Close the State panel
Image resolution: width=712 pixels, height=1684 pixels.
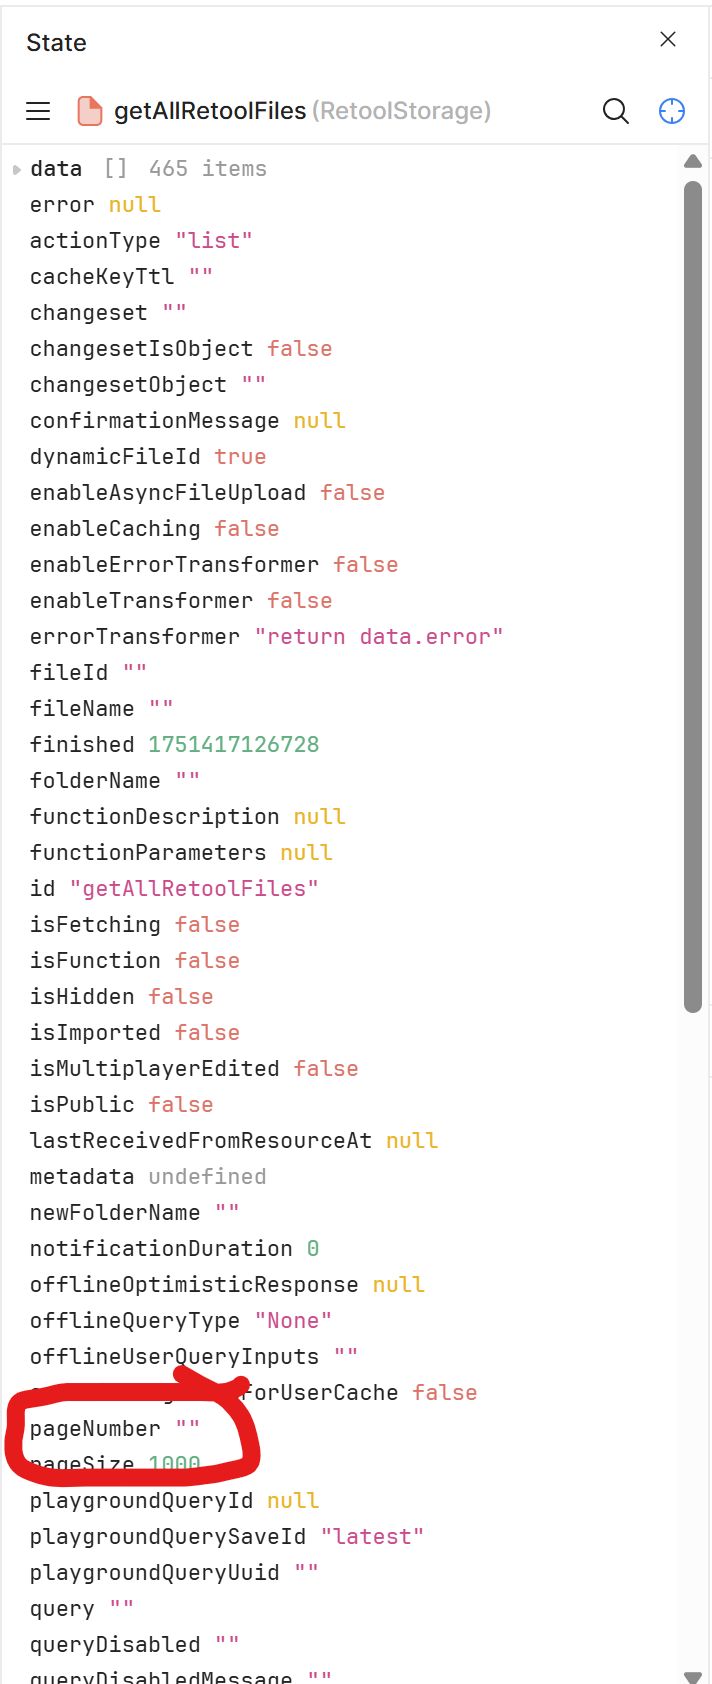pos(668,39)
